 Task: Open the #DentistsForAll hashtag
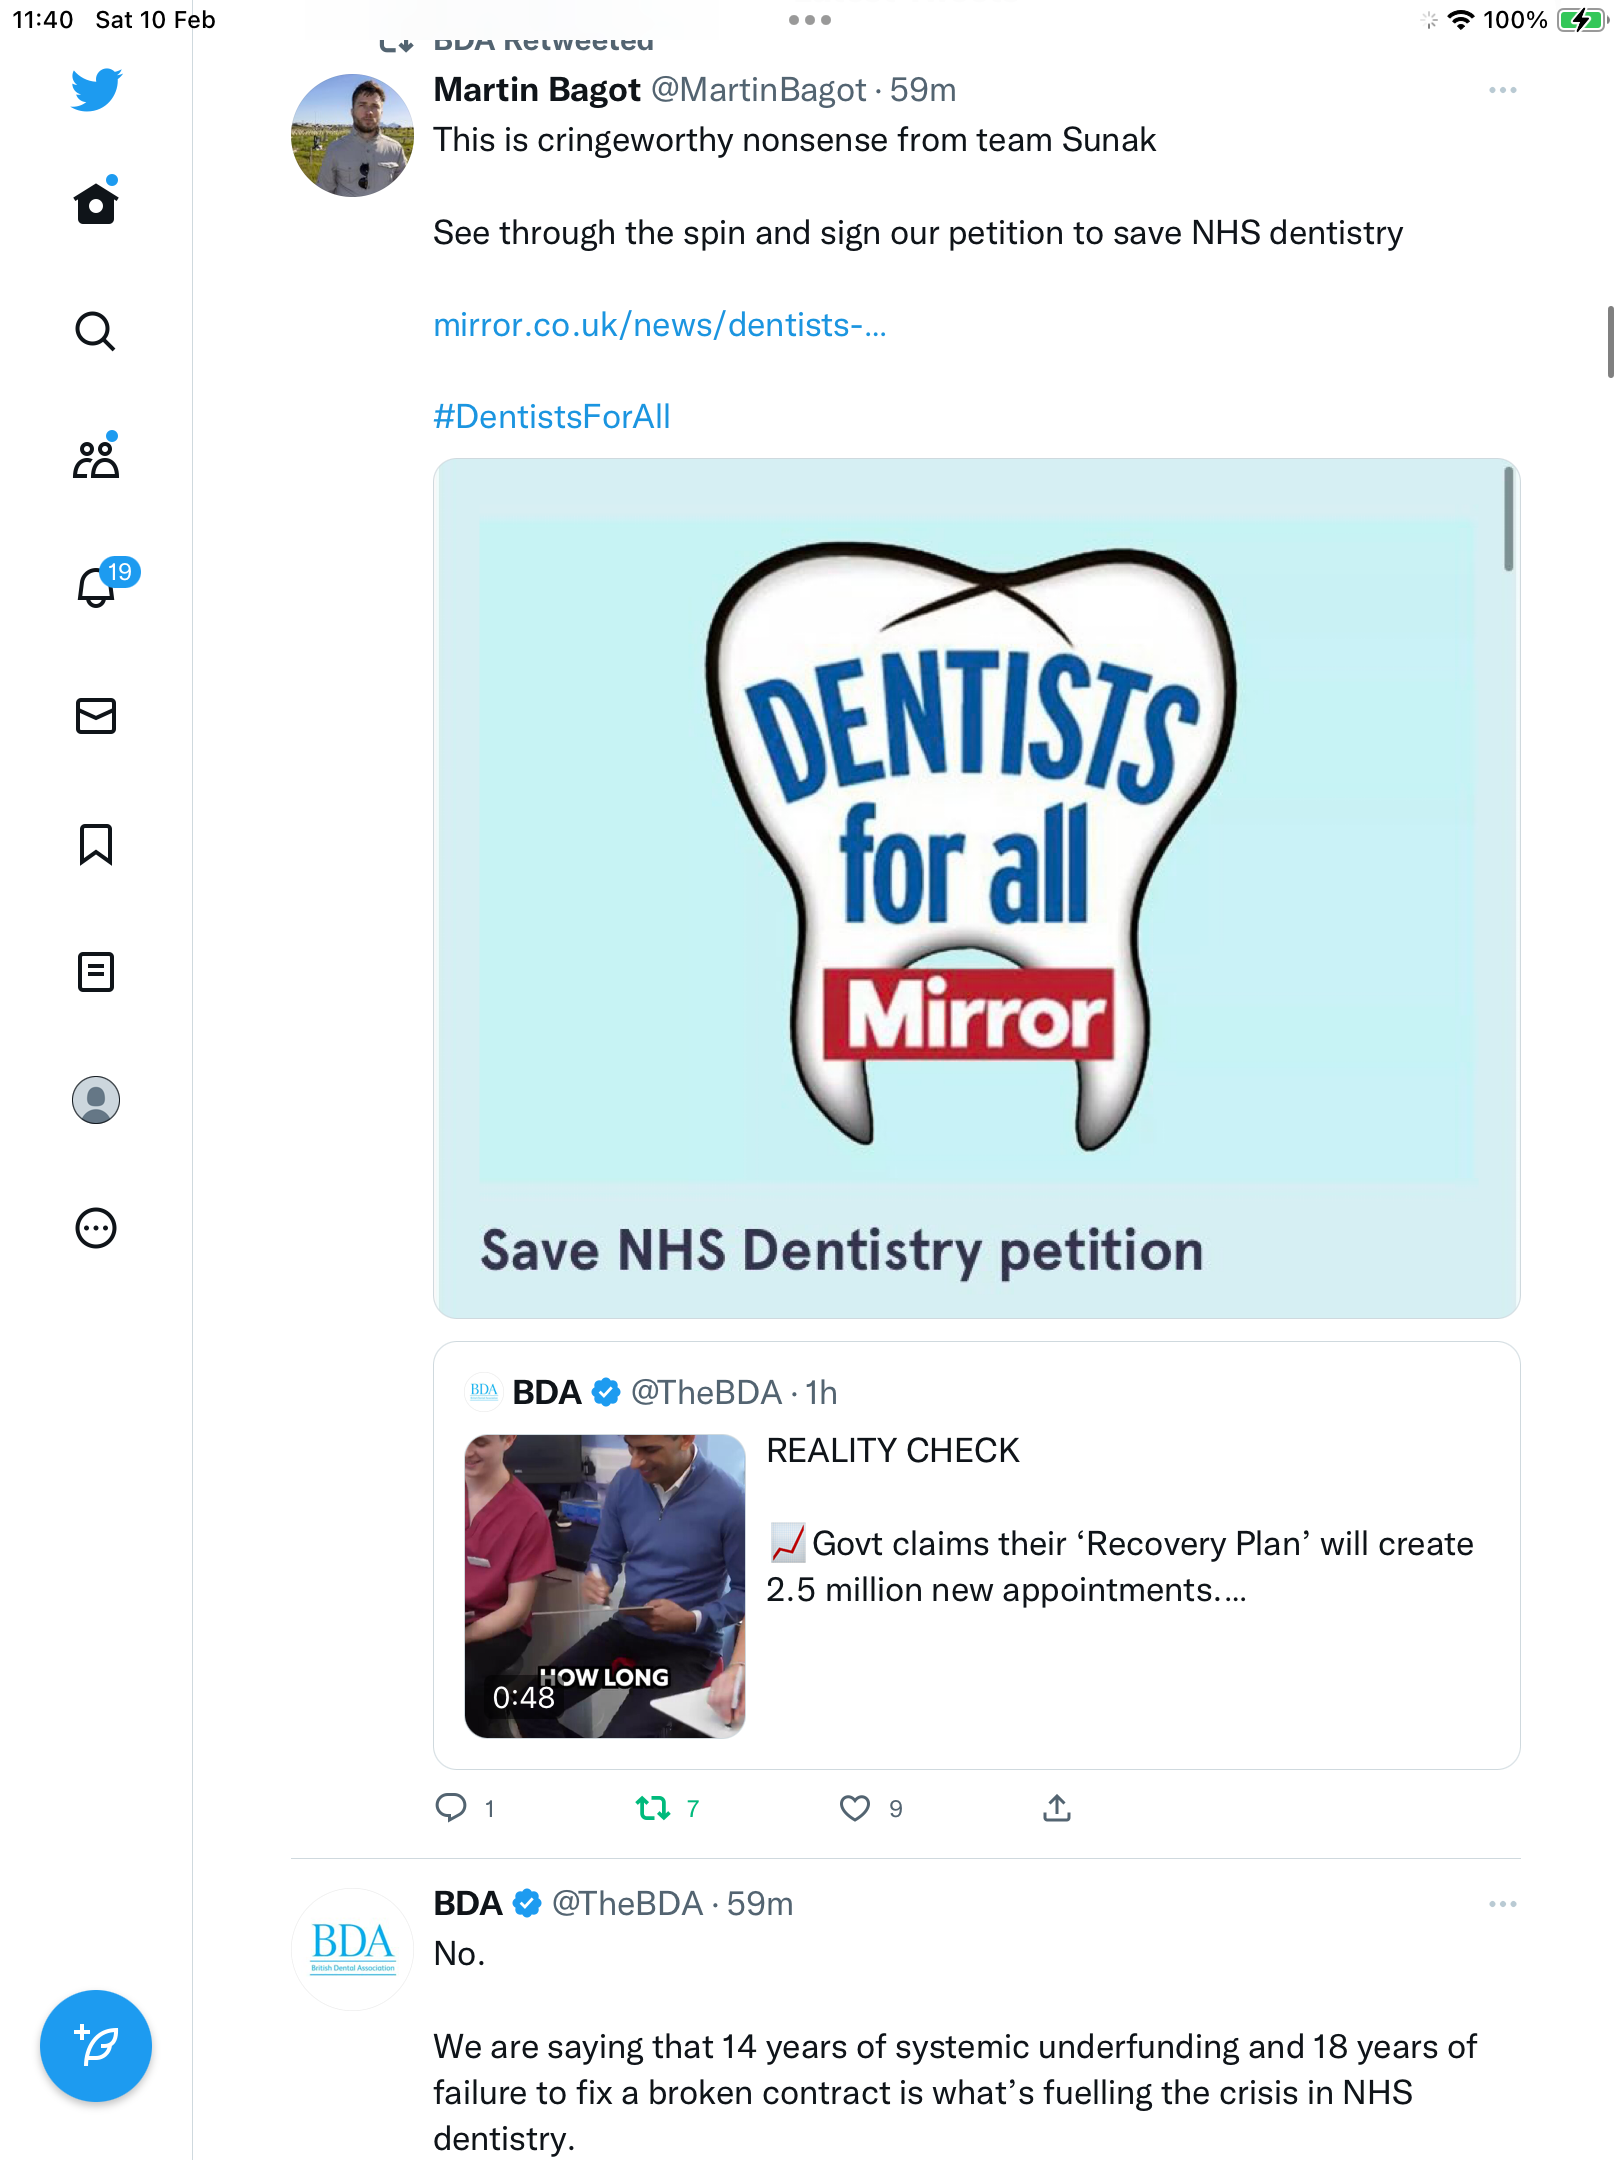click(x=552, y=417)
